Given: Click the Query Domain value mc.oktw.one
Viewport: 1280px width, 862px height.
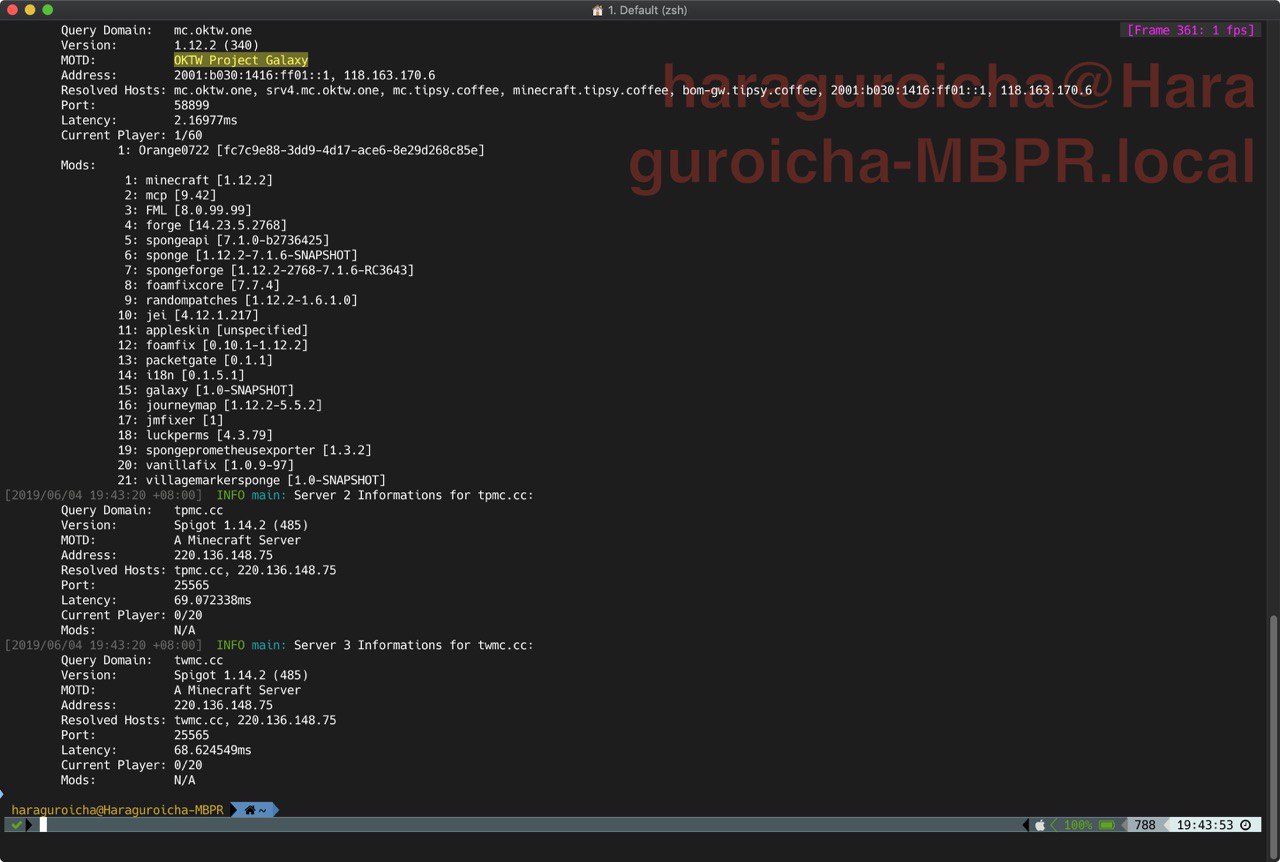Looking at the screenshot, I should [x=213, y=30].
